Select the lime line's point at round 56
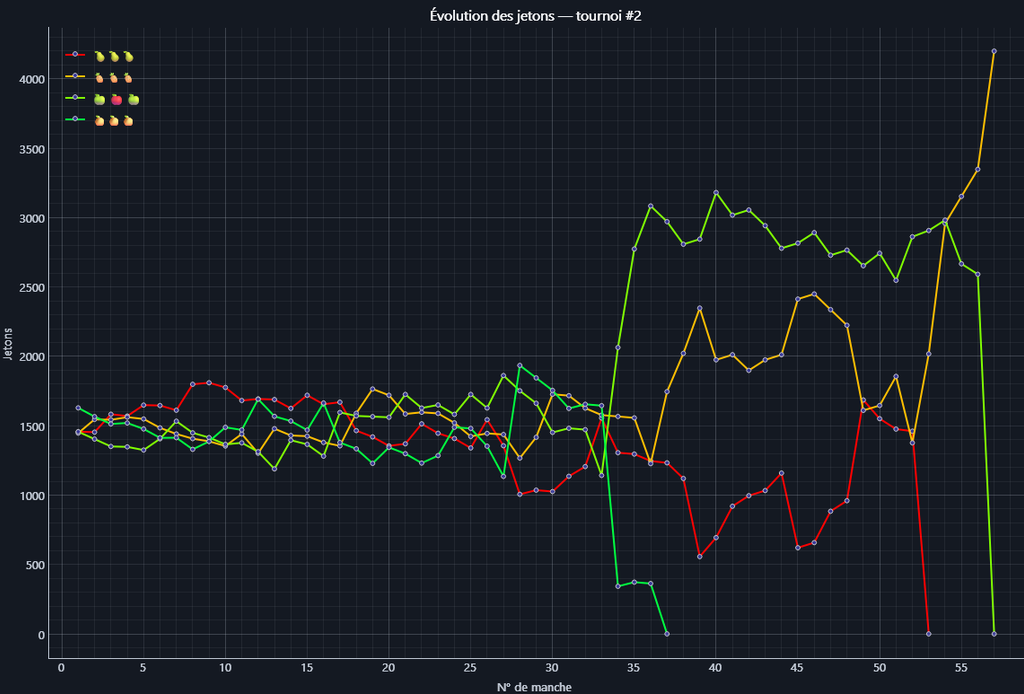Image resolution: width=1024 pixels, height=694 pixels. coord(978,274)
